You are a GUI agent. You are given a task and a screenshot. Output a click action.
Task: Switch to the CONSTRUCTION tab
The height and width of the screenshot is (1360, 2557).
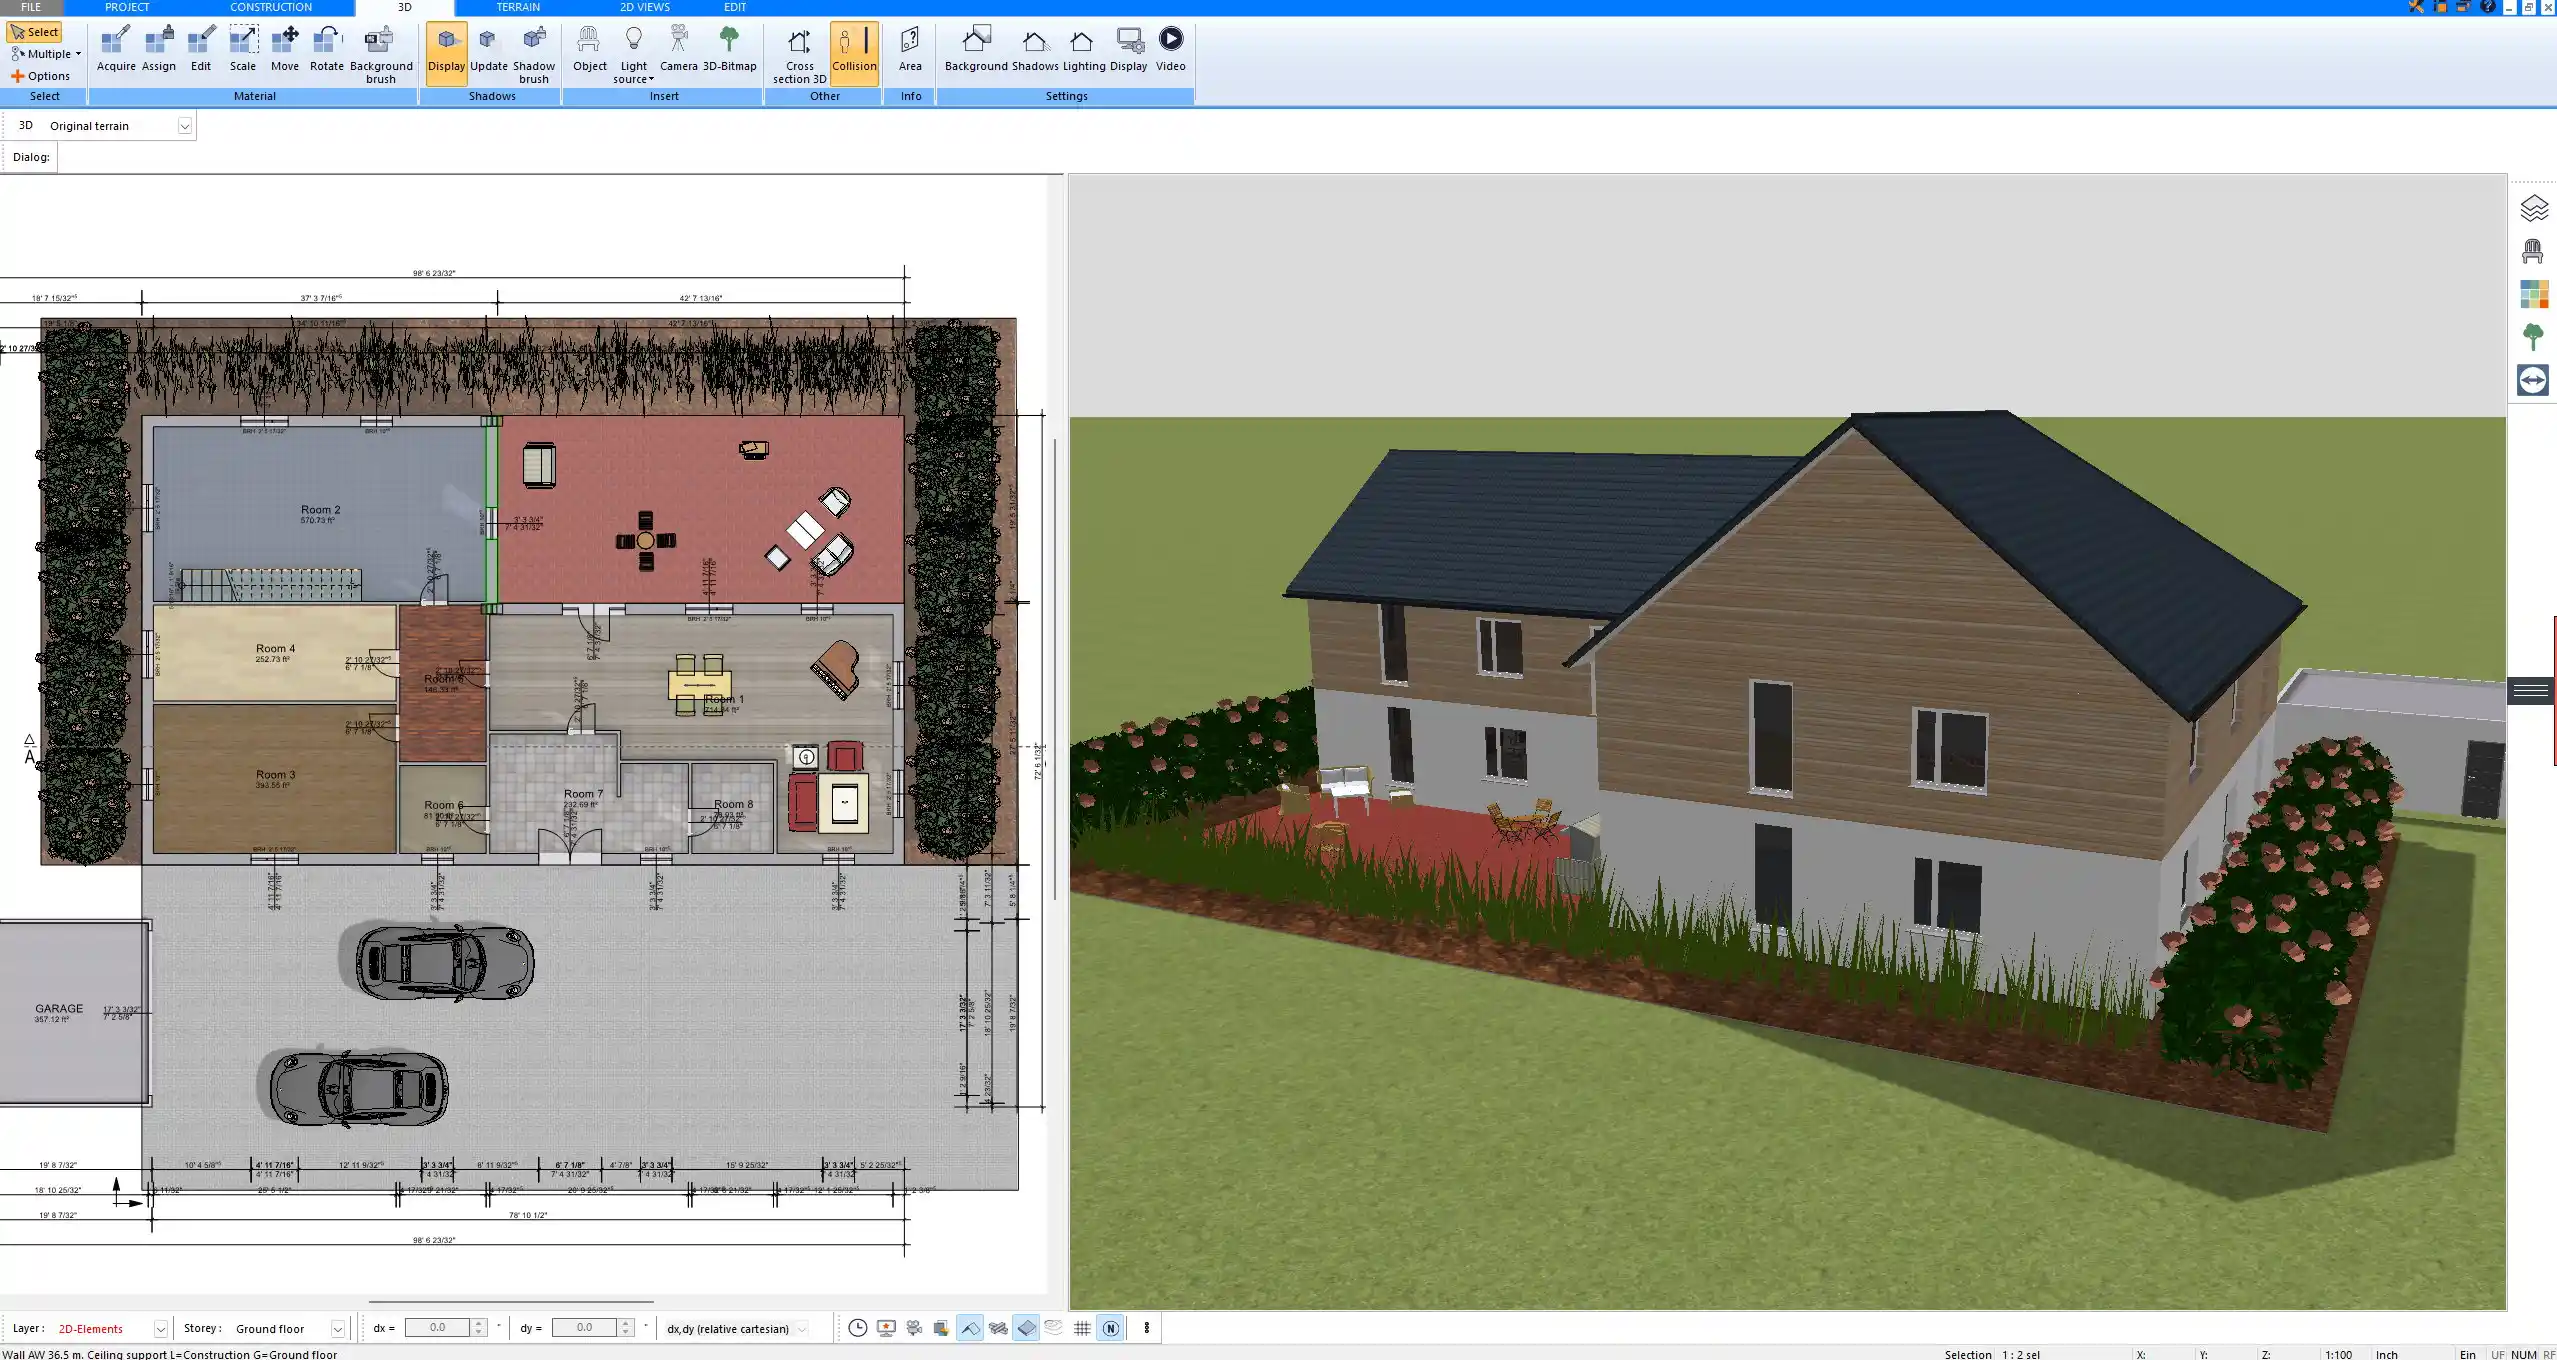tap(271, 7)
